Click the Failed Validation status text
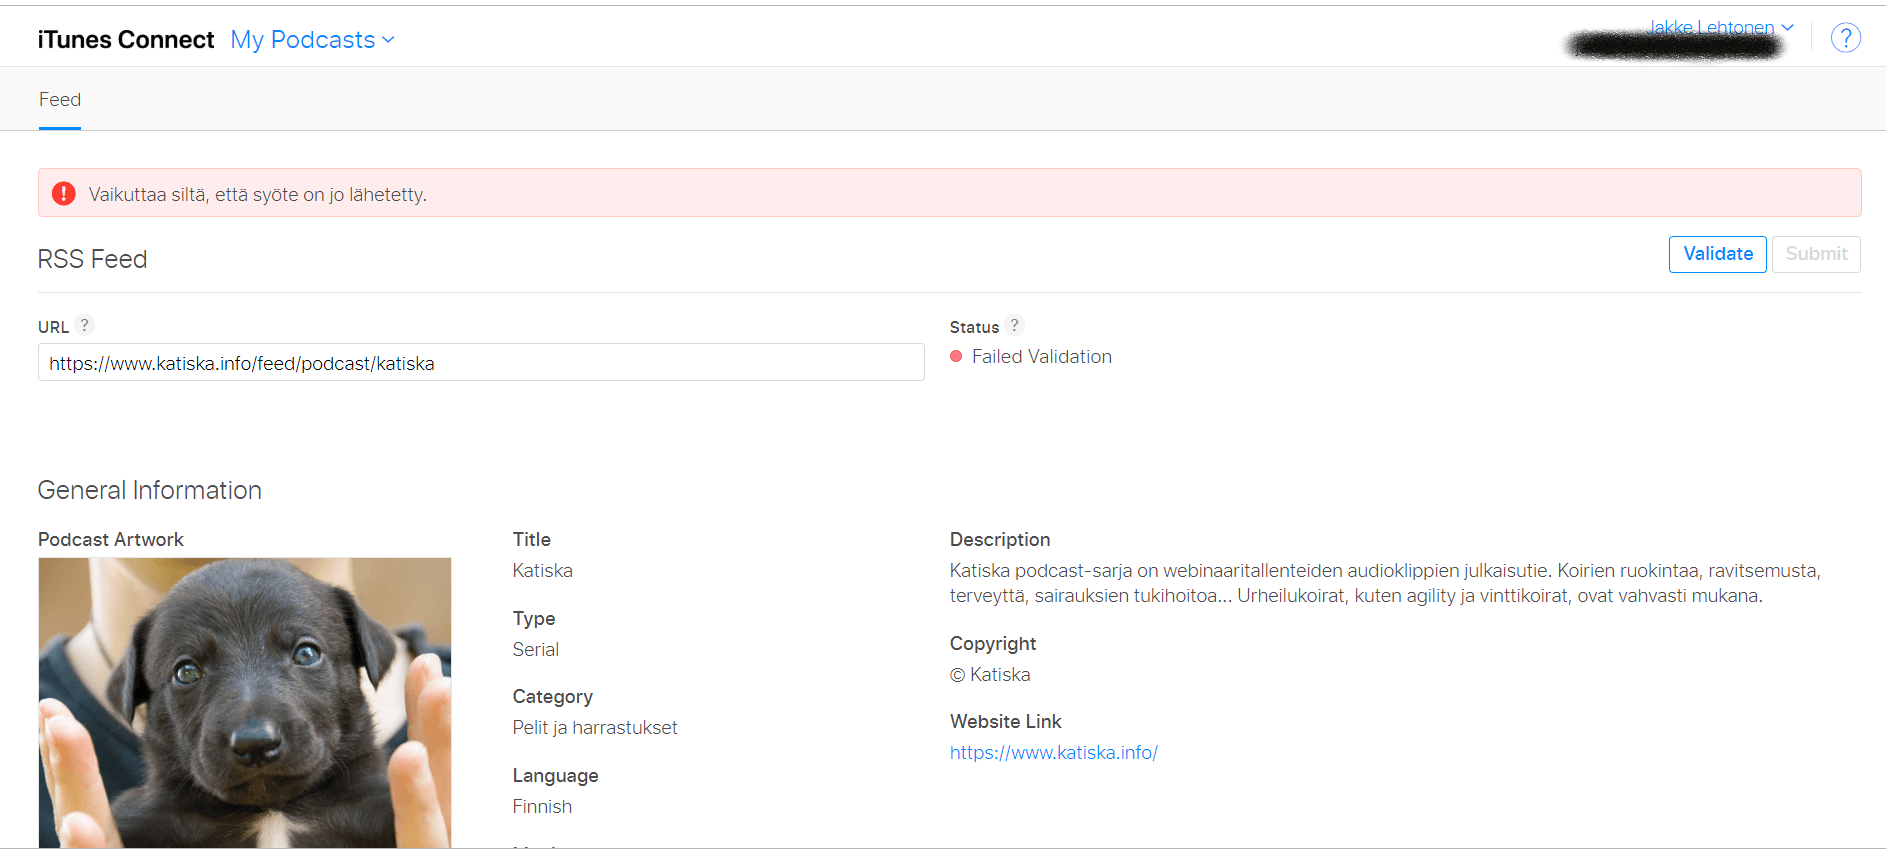Viewport: 1886px width, 855px height. pos(1041,357)
